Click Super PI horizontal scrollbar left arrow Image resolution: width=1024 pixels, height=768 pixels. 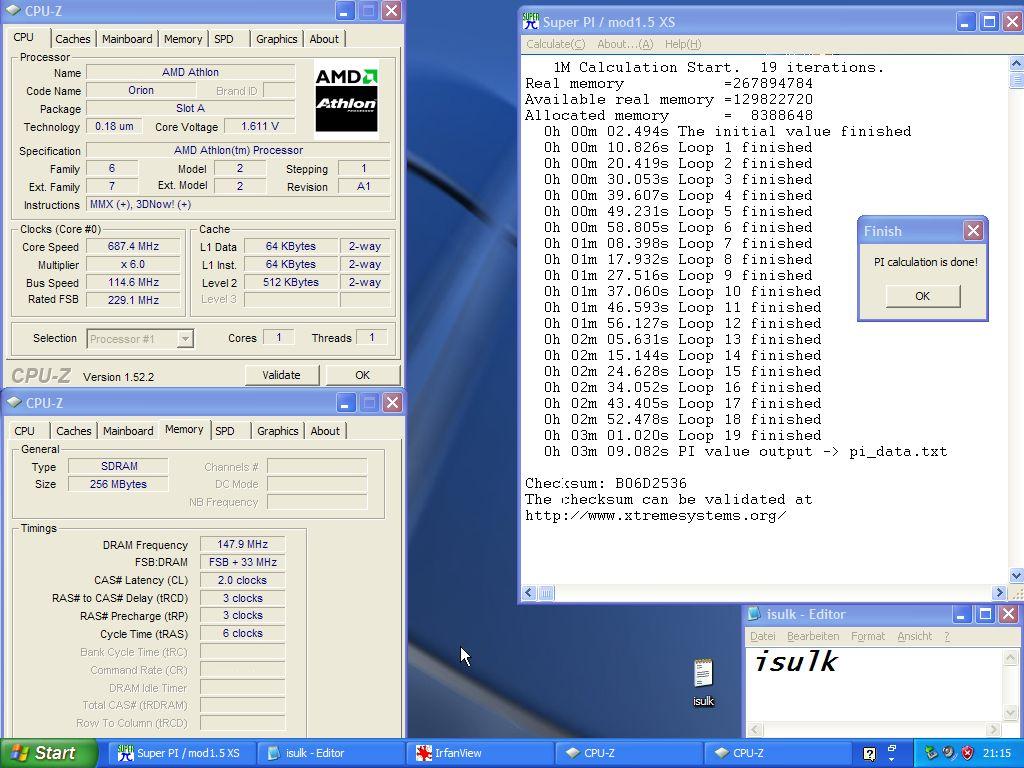point(529,592)
